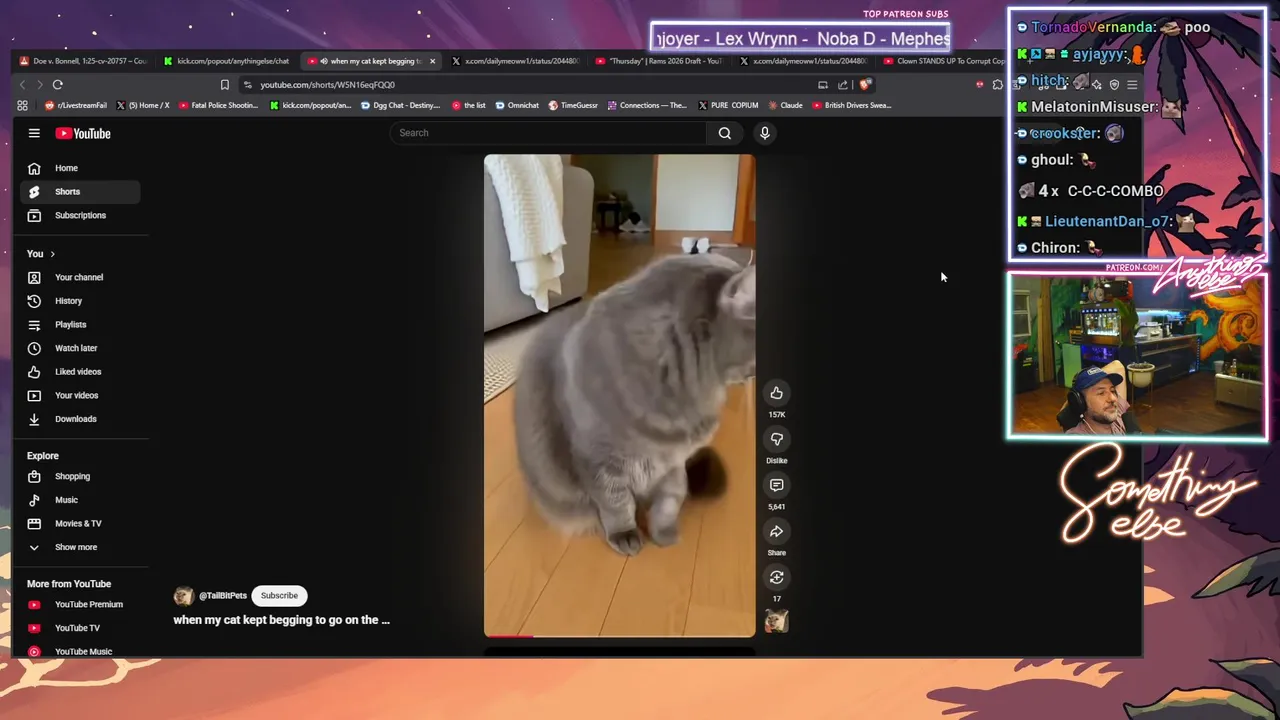Switch to Clown STANDS UP tab

click(944, 61)
